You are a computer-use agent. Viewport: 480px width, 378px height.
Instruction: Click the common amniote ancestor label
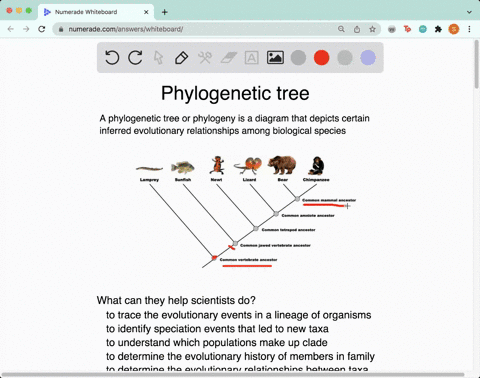click(x=308, y=216)
